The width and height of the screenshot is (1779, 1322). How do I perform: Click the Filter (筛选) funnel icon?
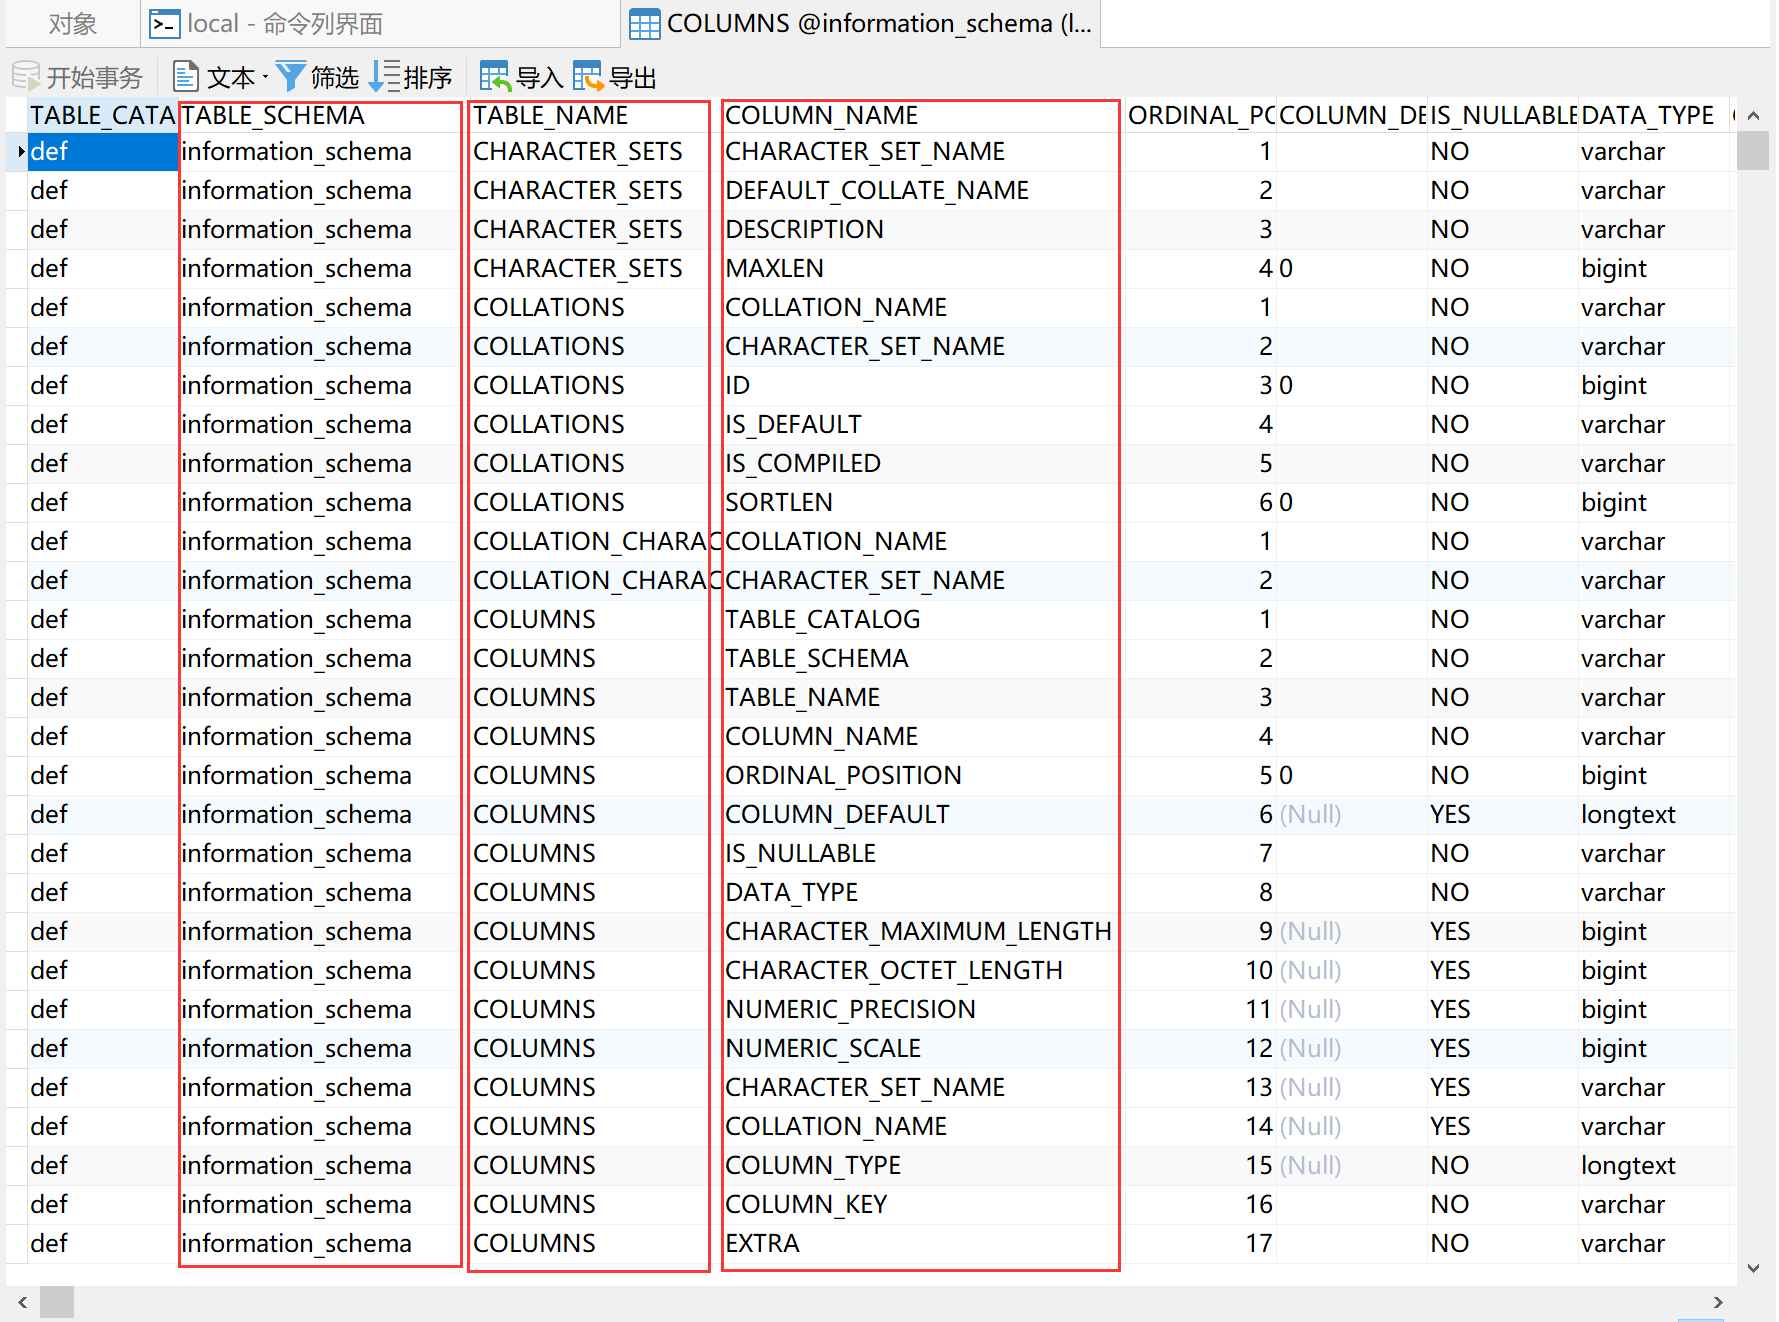291,76
